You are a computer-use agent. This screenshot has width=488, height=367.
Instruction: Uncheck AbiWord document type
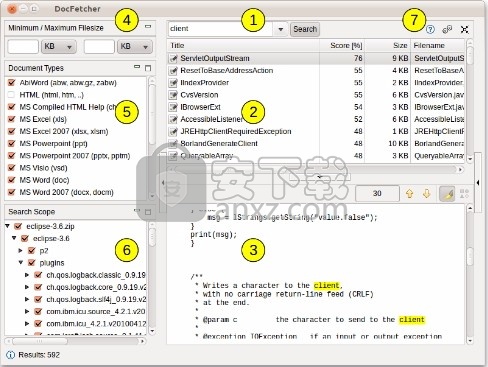pyautogui.click(x=12, y=82)
